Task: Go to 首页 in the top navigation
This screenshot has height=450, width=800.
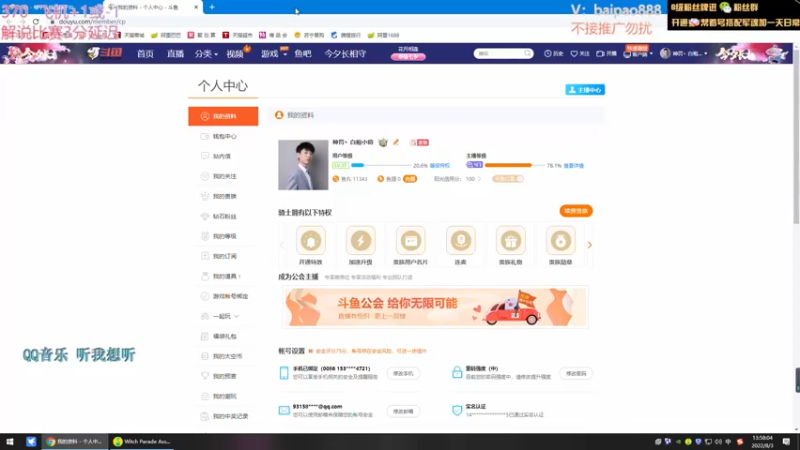Action: [145, 54]
